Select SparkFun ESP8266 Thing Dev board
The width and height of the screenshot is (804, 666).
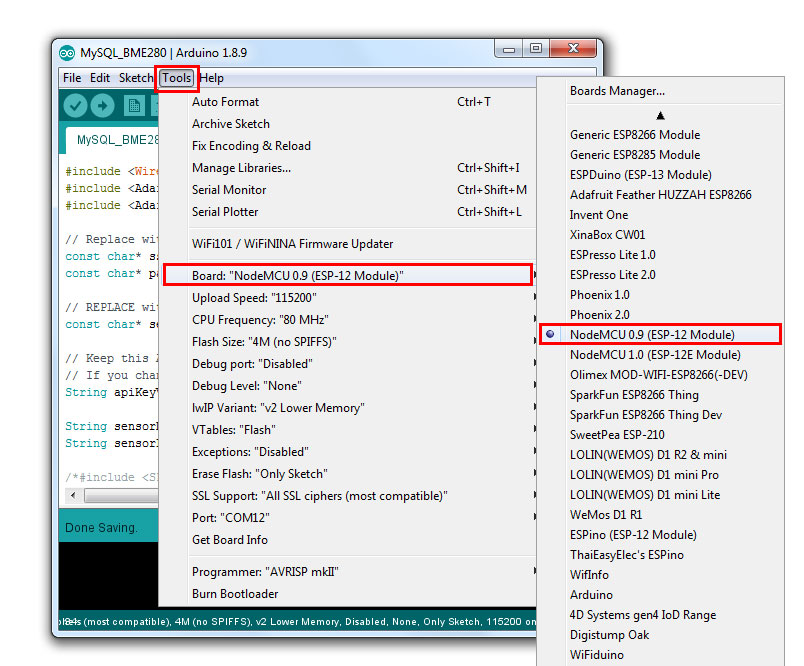coord(660,415)
